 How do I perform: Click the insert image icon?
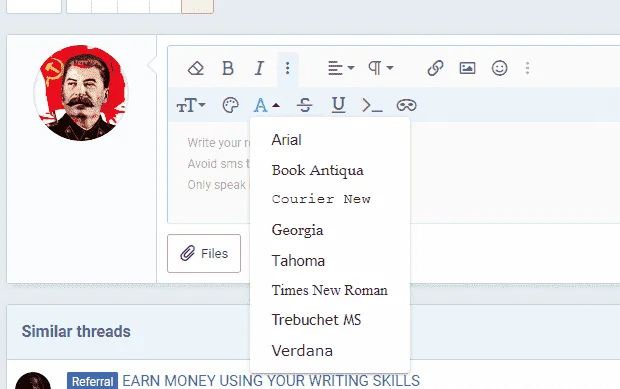(467, 68)
